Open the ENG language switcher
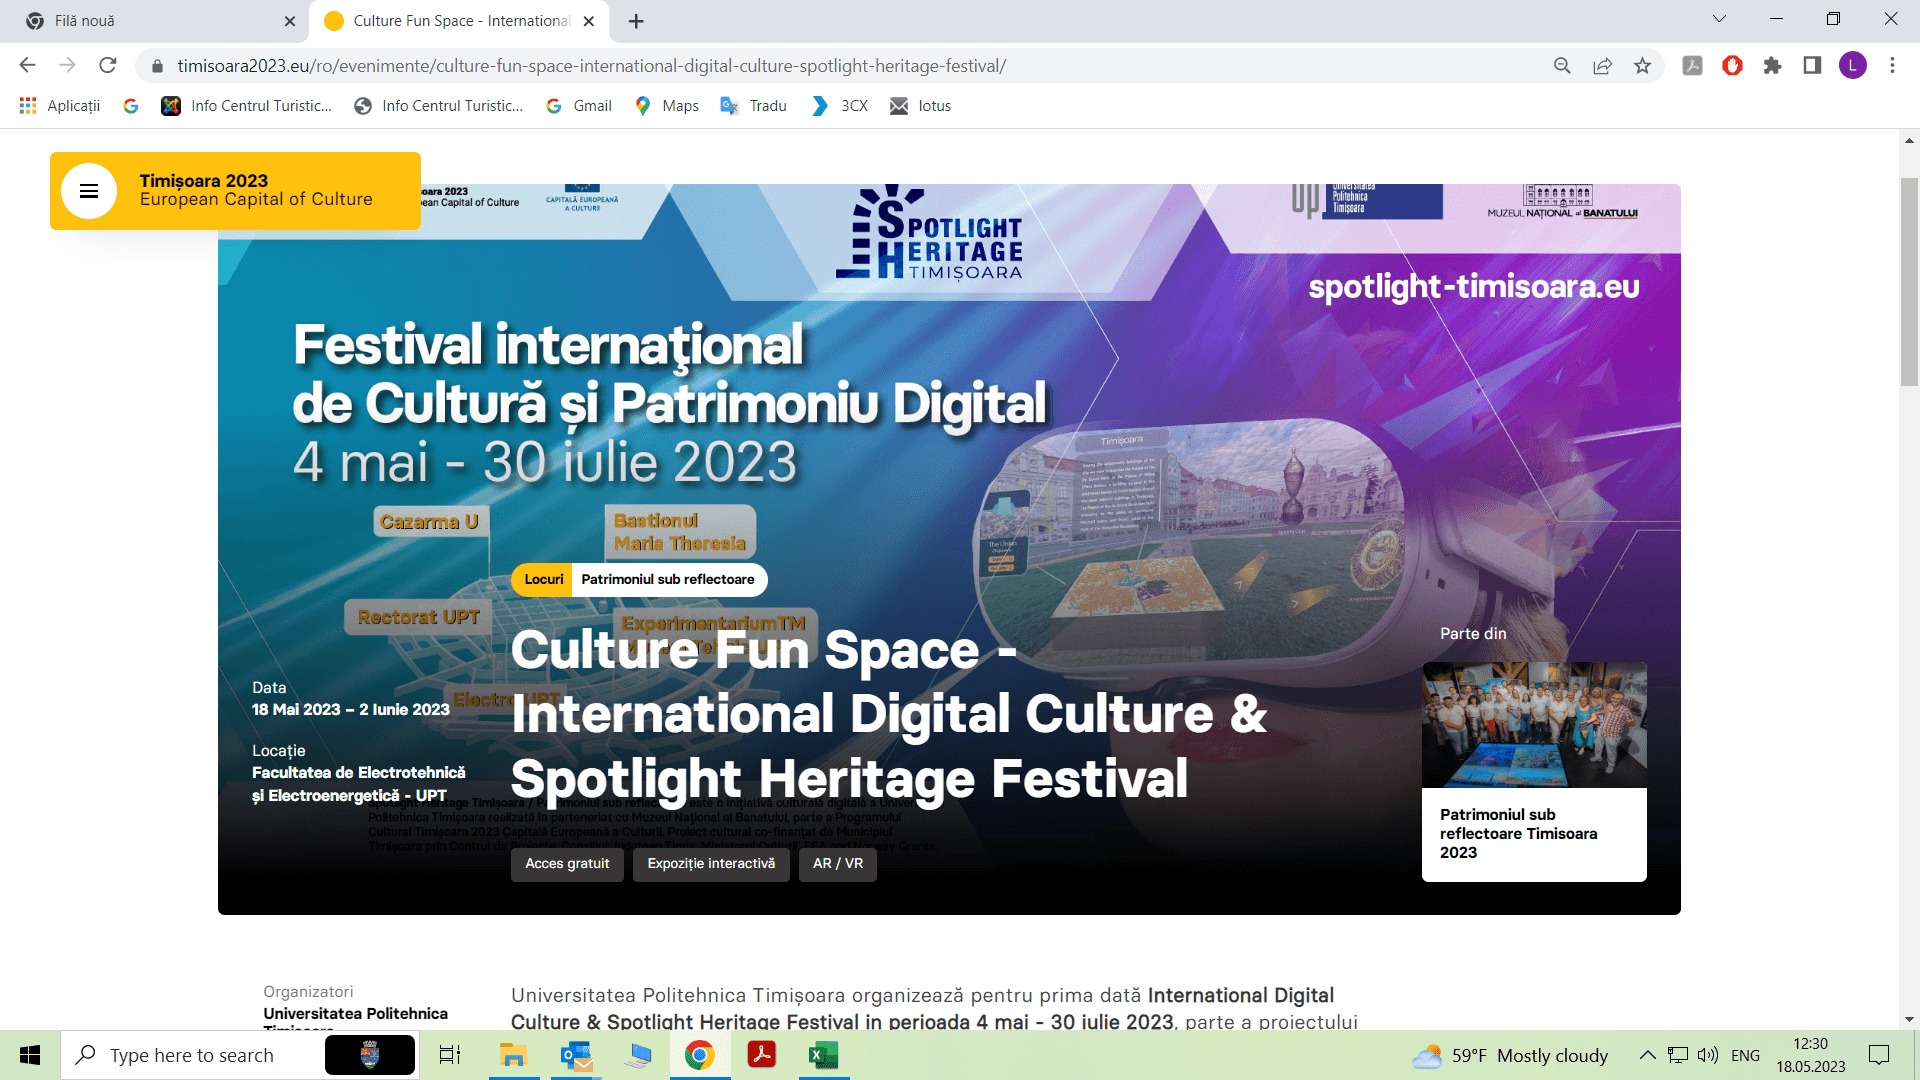Viewport: 1920px width, 1080px height. [x=1745, y=1055]
